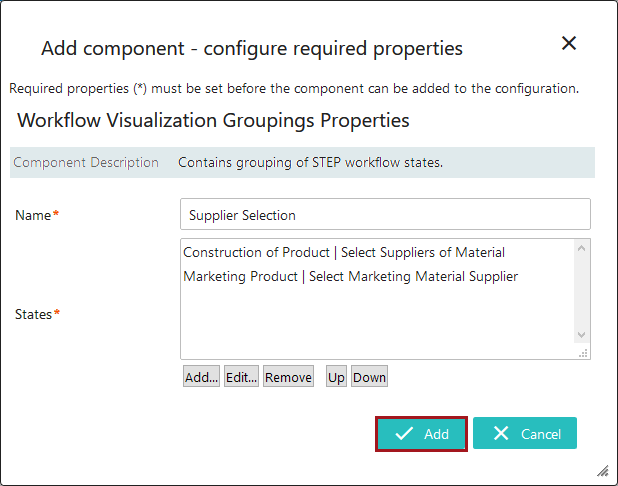
Task: Click the States field label
Action: coord(35,314)
